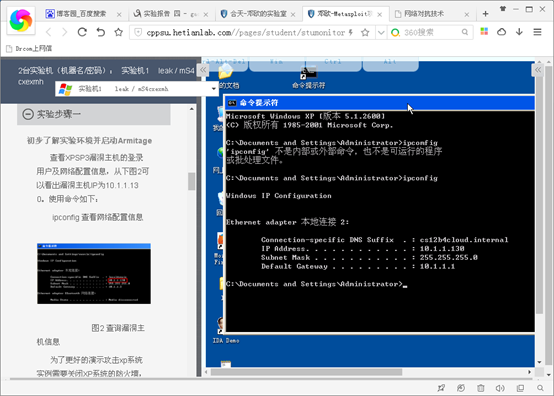Click the undo/restore arrow icon in toolbar
Image resolution: width=554 pixels, height=396 pixels.
[x=101, y=32]
